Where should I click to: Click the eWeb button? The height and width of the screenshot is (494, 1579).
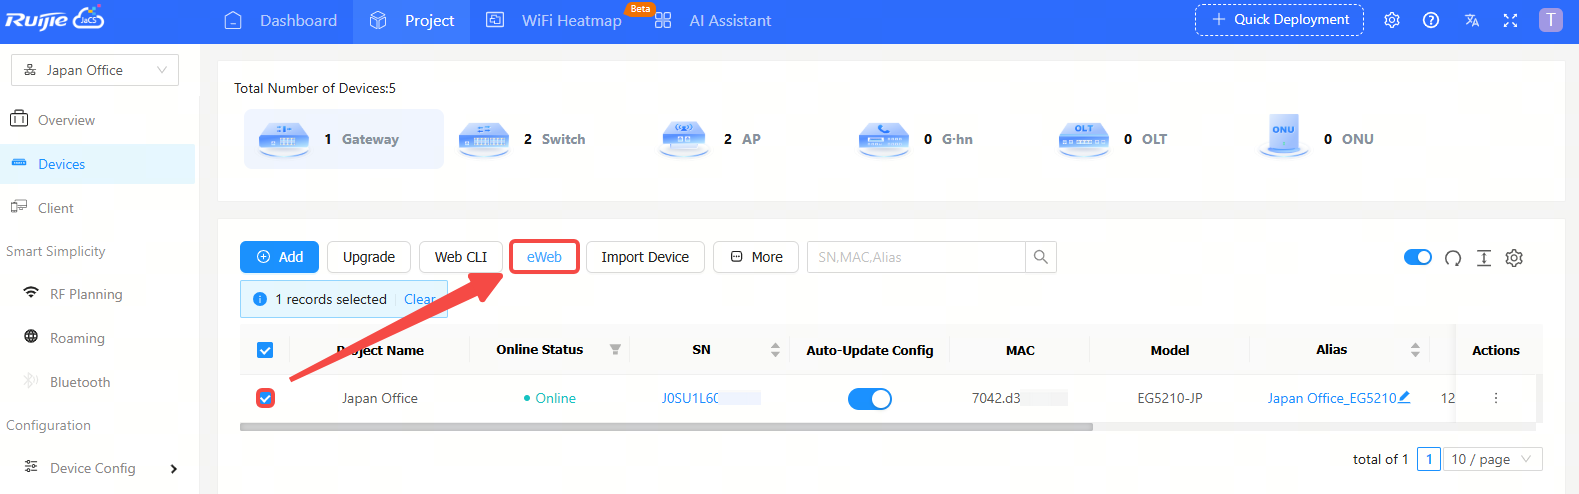pos(544,257)
